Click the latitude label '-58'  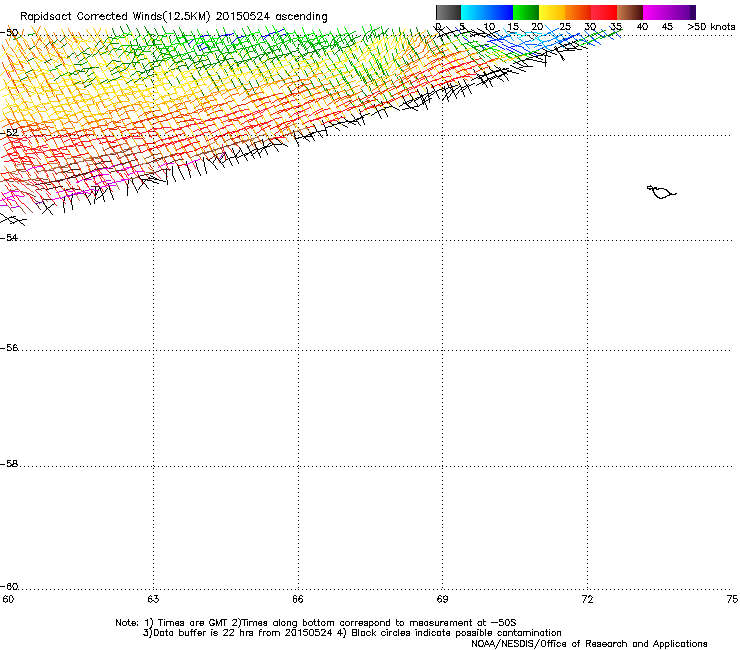click(x=9, y=464)
